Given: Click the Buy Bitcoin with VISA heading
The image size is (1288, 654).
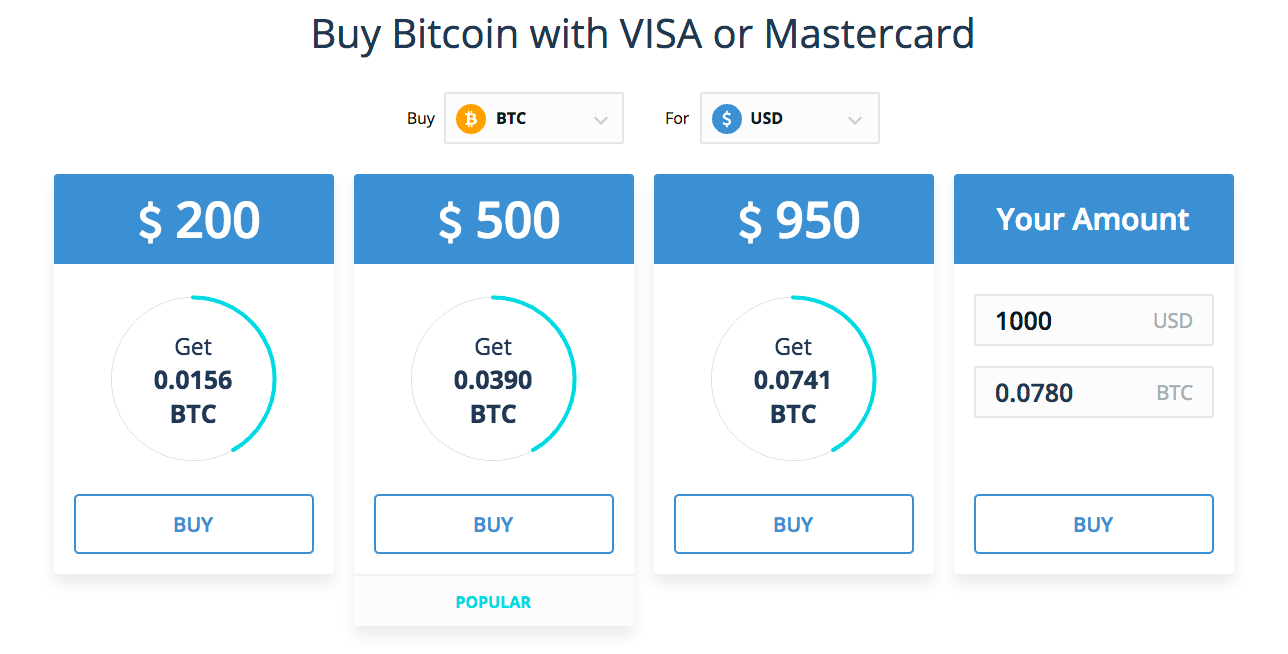Looking at the screenshot, I should pos(643,34).
